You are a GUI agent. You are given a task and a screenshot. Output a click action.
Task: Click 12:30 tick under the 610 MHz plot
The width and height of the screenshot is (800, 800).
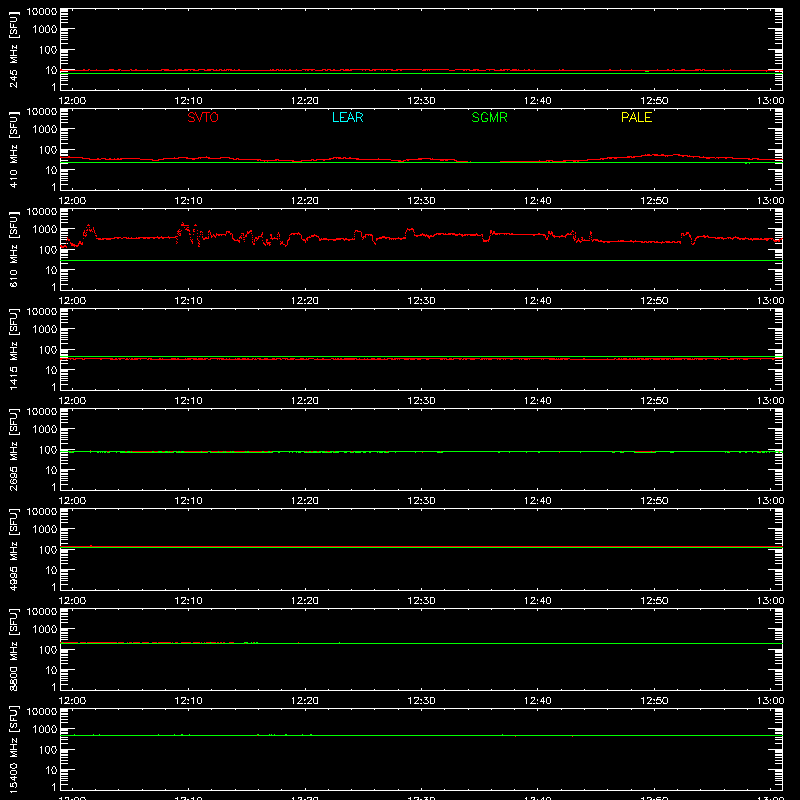pyautogui.click(x=421, y=301)
